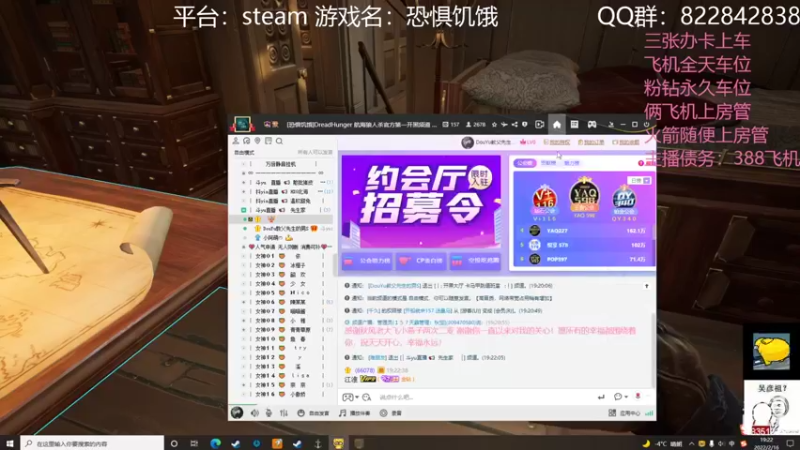Viewport: 800px width, 450px height.
Task: Click the share icon in title bar
Action: coord(514,124)
